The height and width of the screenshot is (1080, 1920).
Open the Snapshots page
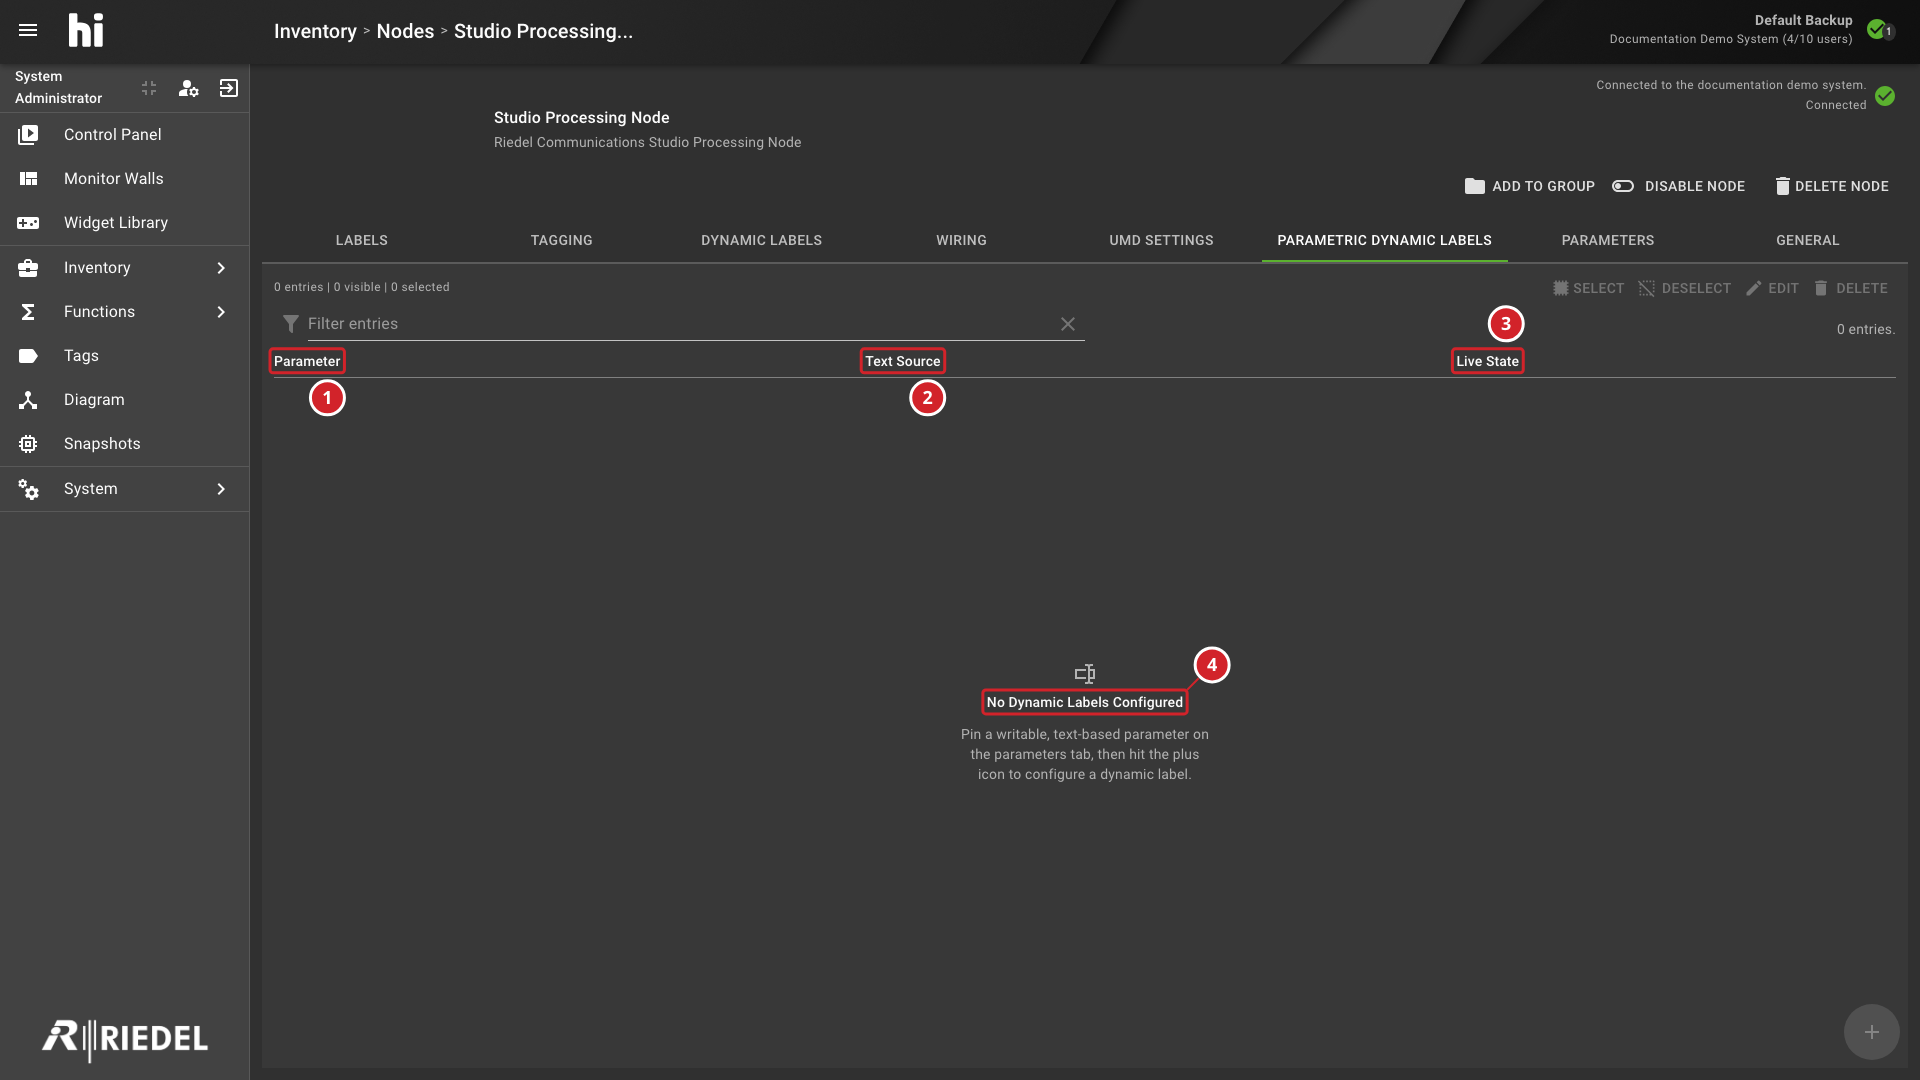point(125,443)
